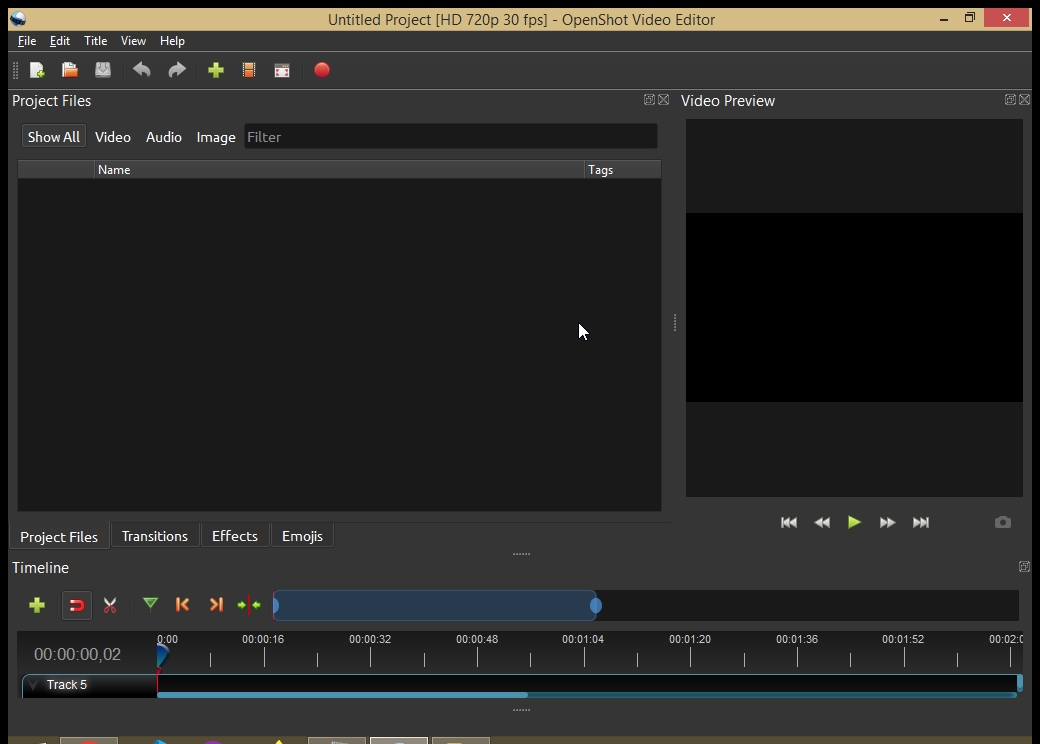Jump to end of video preview
Viewport: 1040px width, 744px height.
point(921,523)
